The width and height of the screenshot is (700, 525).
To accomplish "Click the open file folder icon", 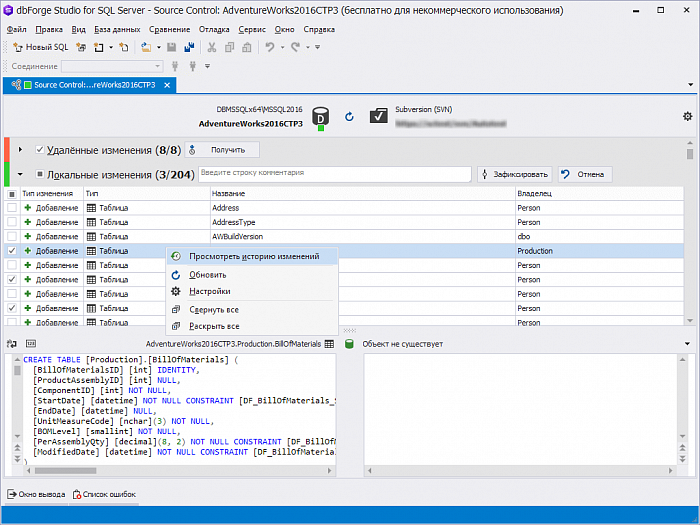I will tap(146, 47).
